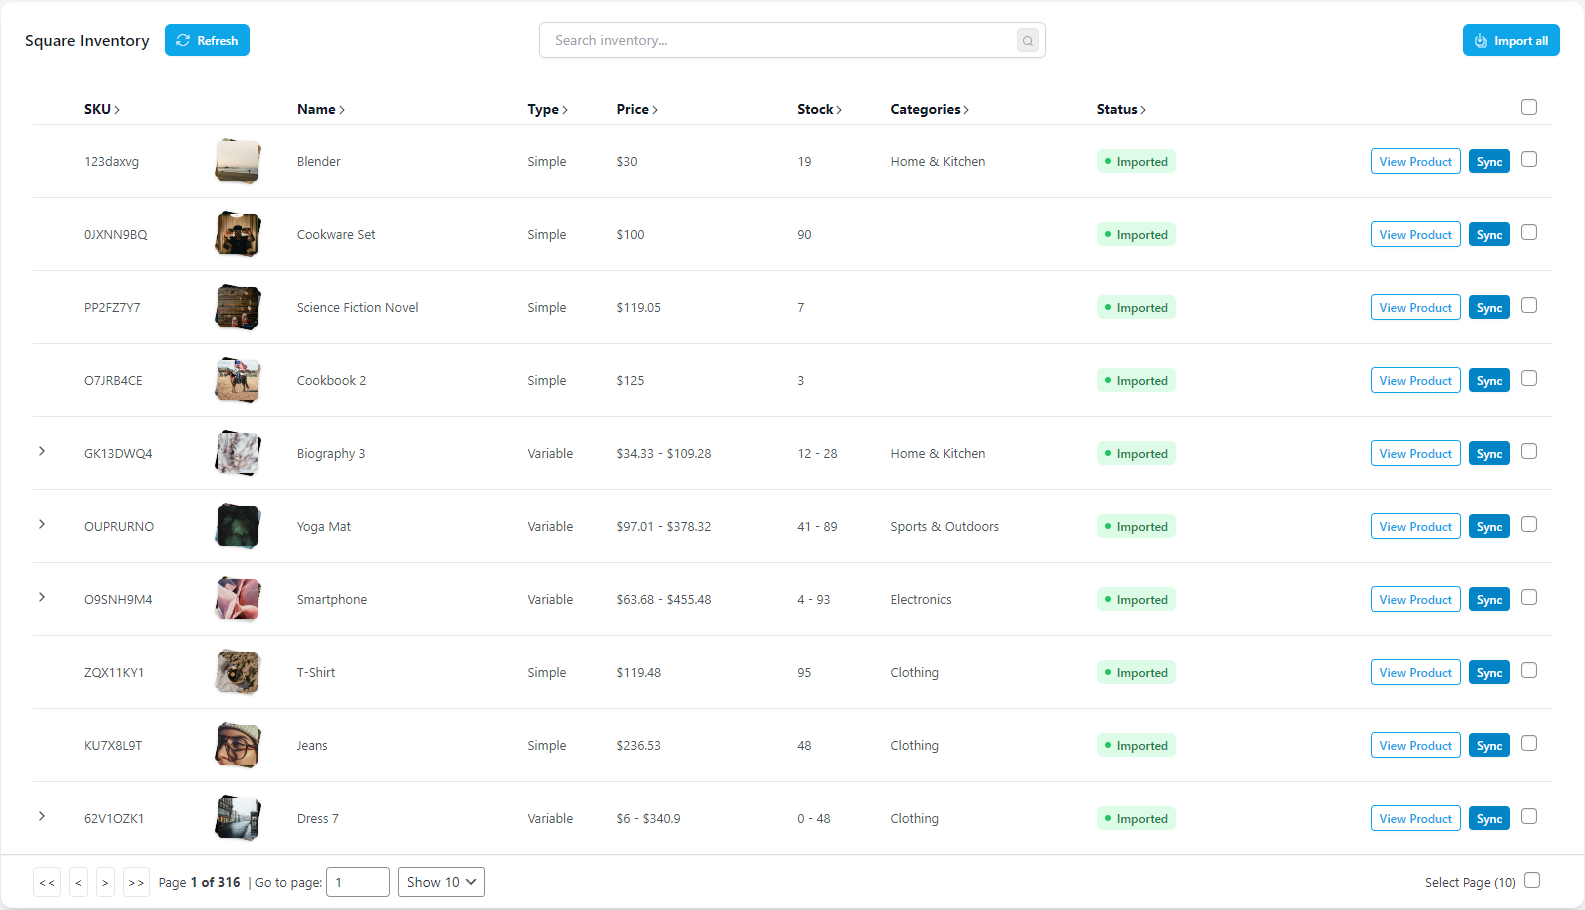Go to the next page
1585x910 pixels.
coord(105,882)
